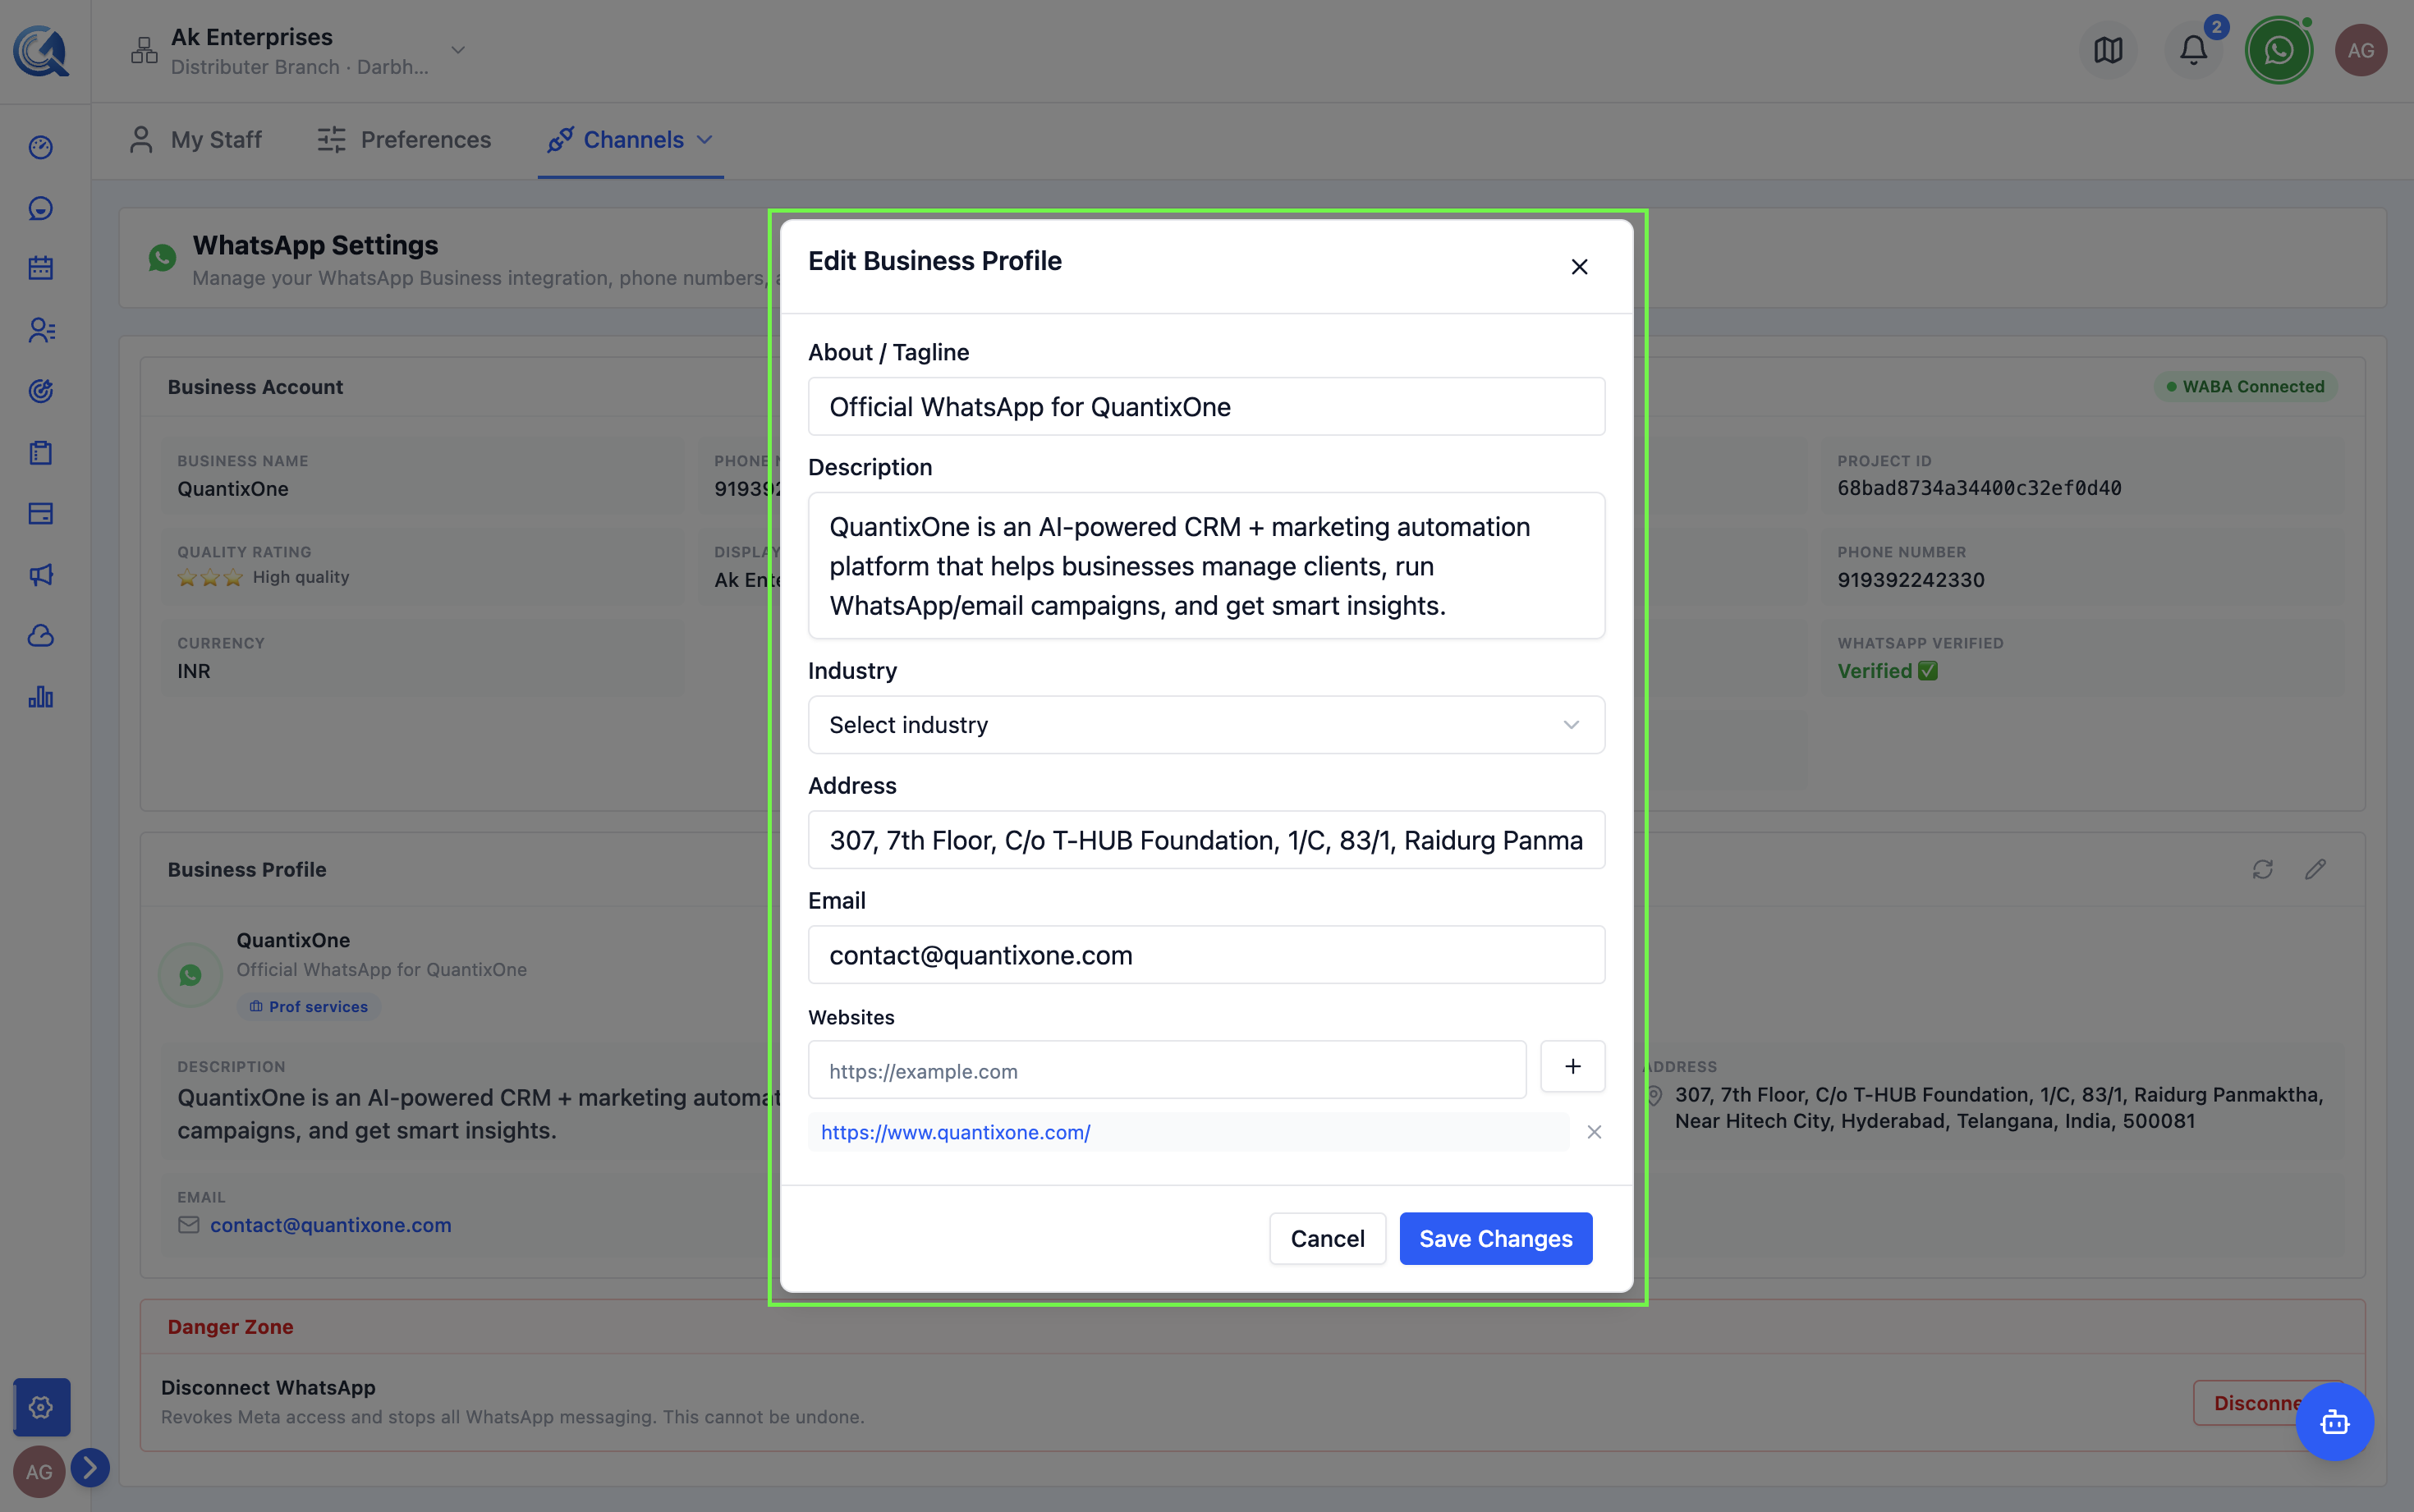Screen dimensions: 2414x1512
Task: Click the pencil edit icon in Business Profile
Action: click(x=2315, y=870)
